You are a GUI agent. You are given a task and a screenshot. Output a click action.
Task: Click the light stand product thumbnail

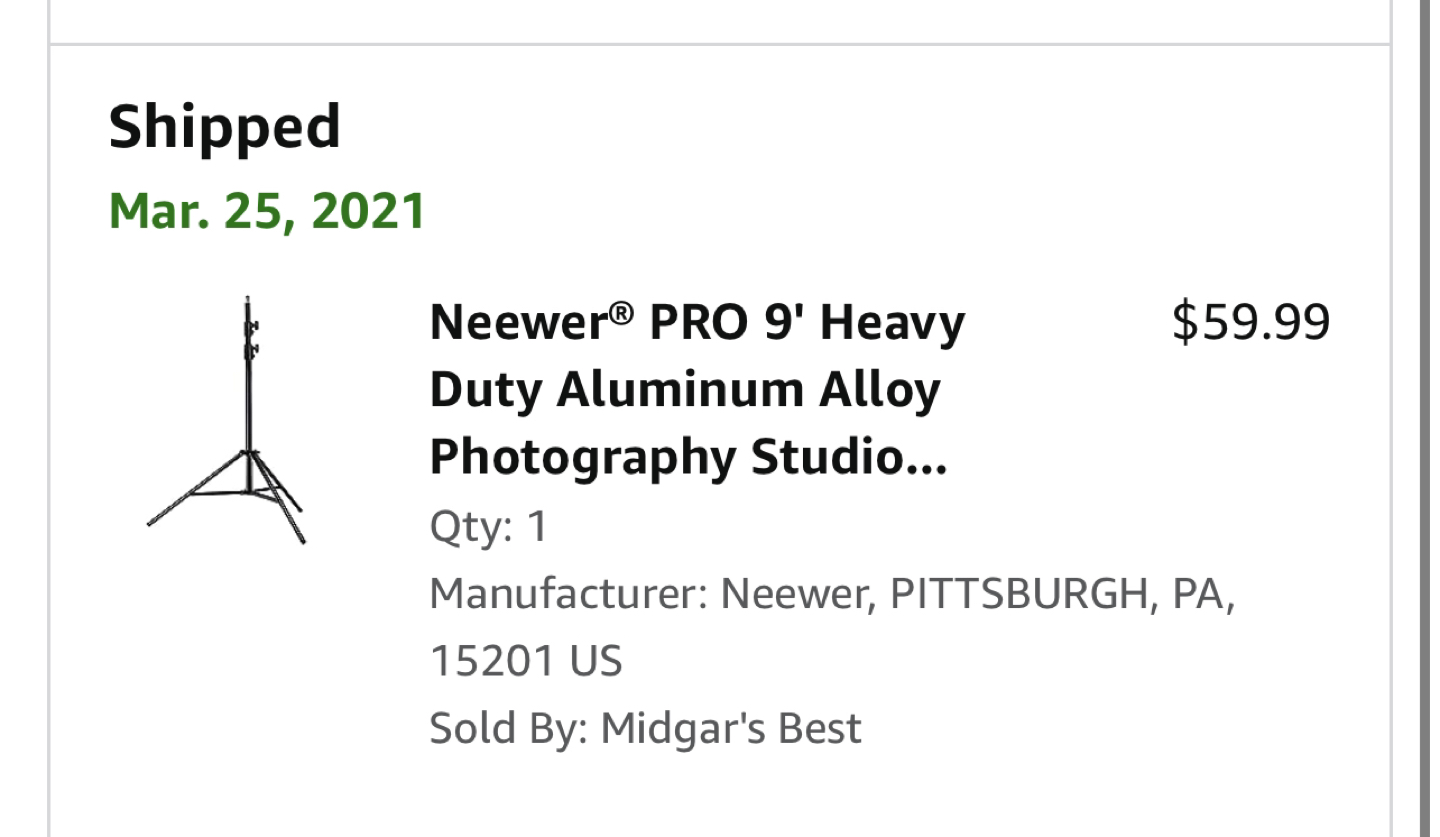tap(227, 420)
